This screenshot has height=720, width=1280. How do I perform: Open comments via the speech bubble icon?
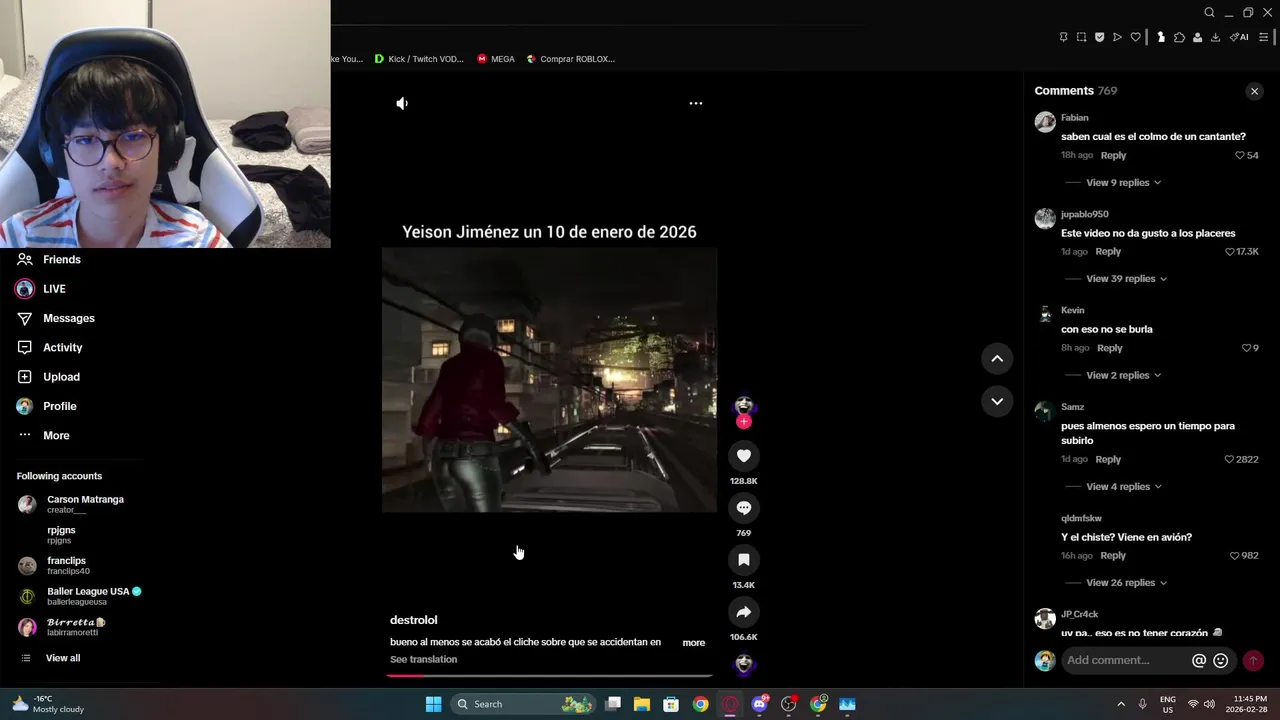[743, 508]
